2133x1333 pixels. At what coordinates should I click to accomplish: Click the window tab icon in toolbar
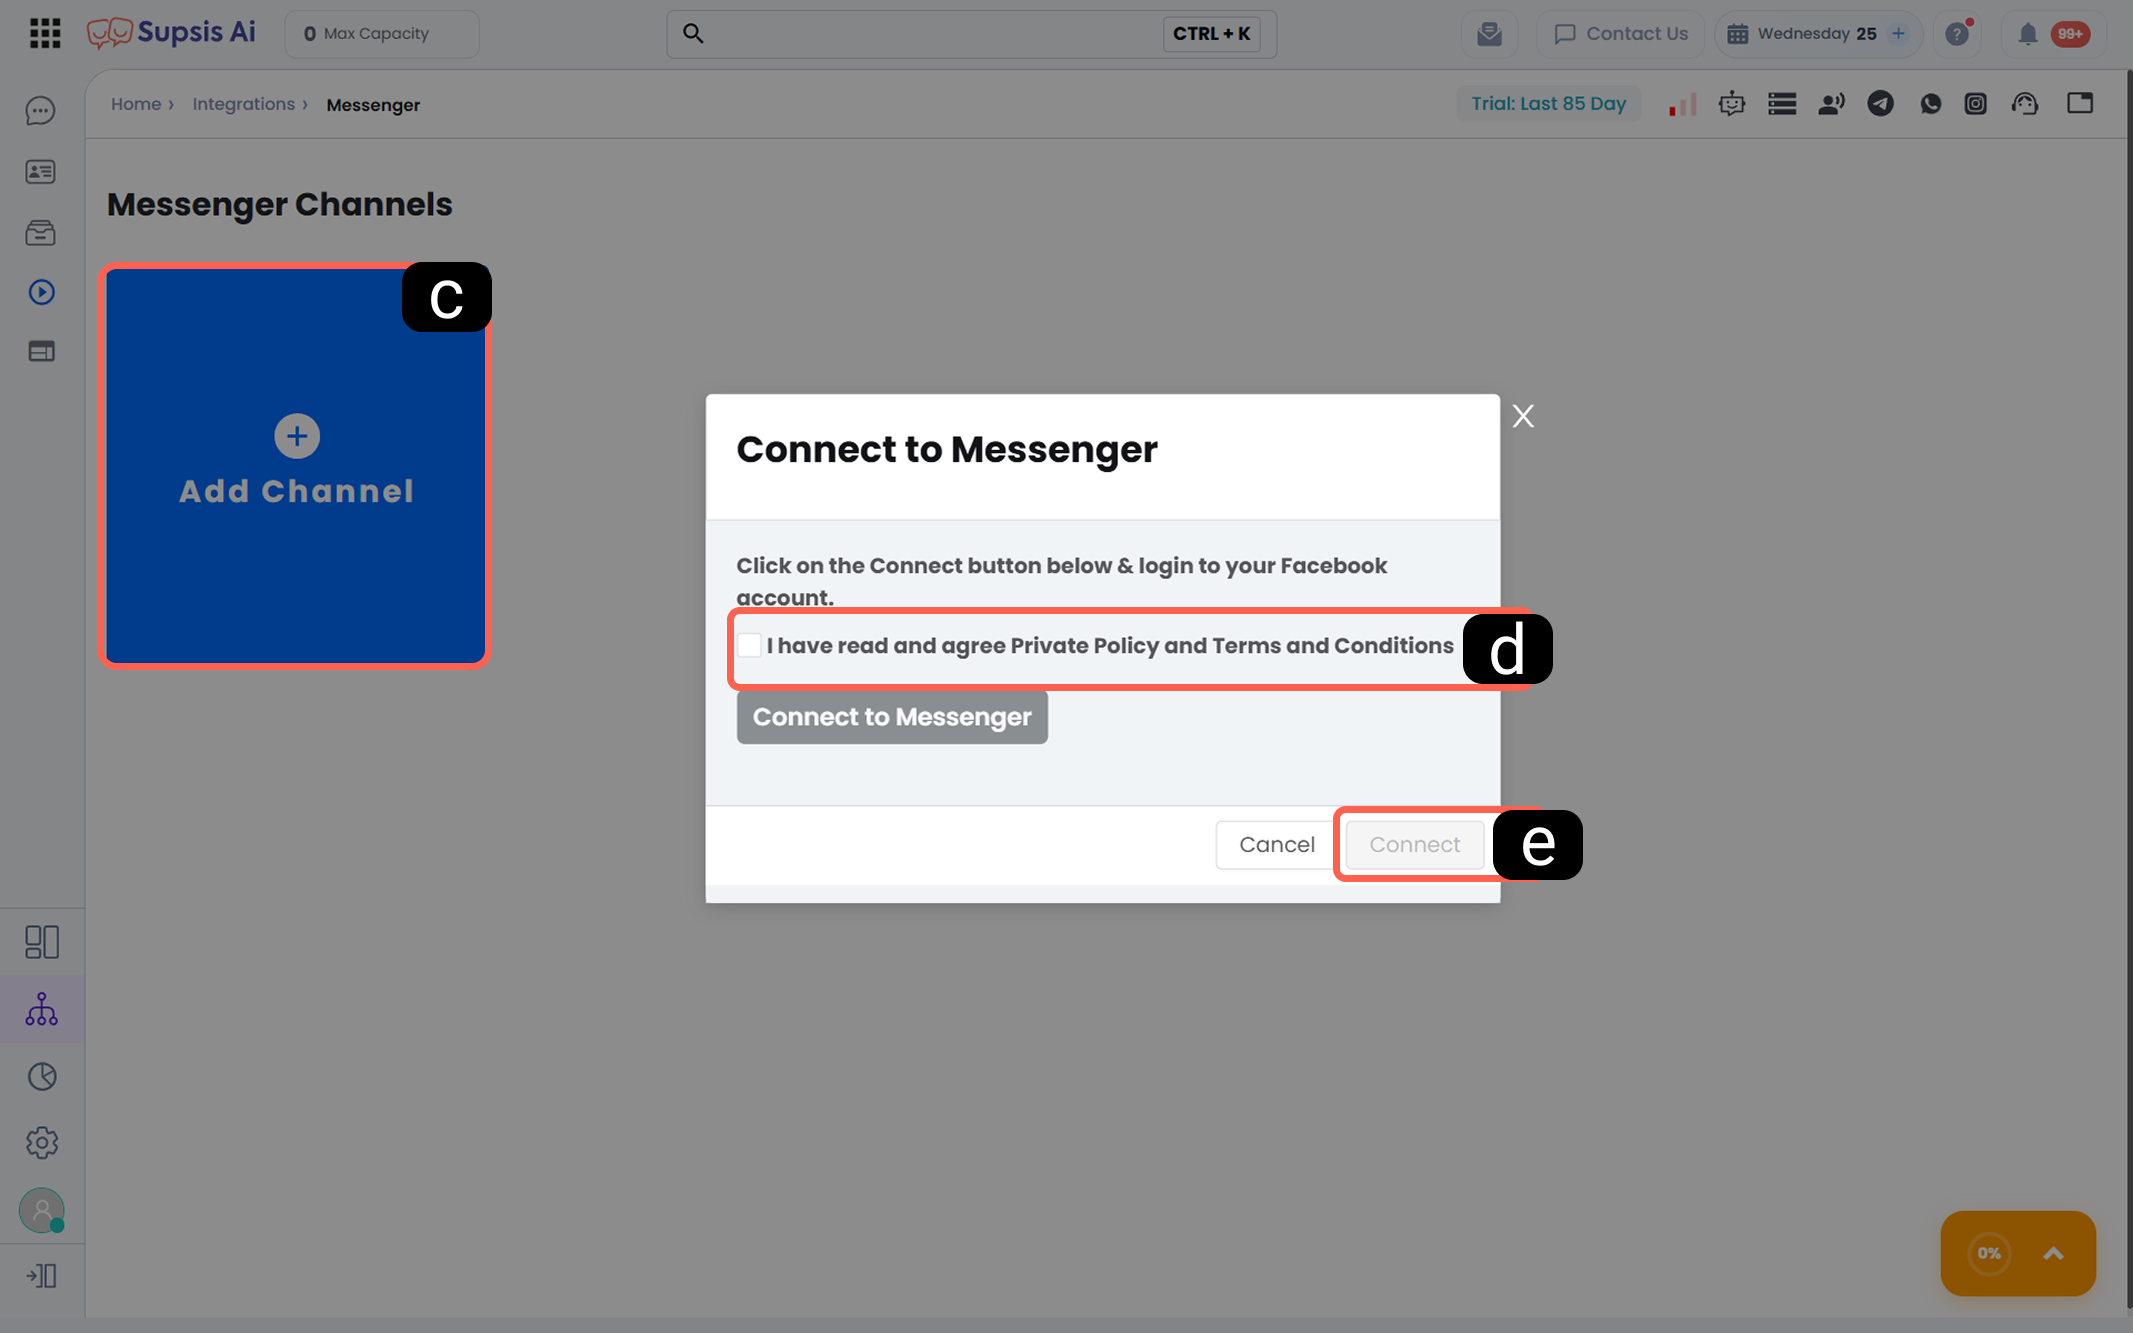pos(2080,103)
